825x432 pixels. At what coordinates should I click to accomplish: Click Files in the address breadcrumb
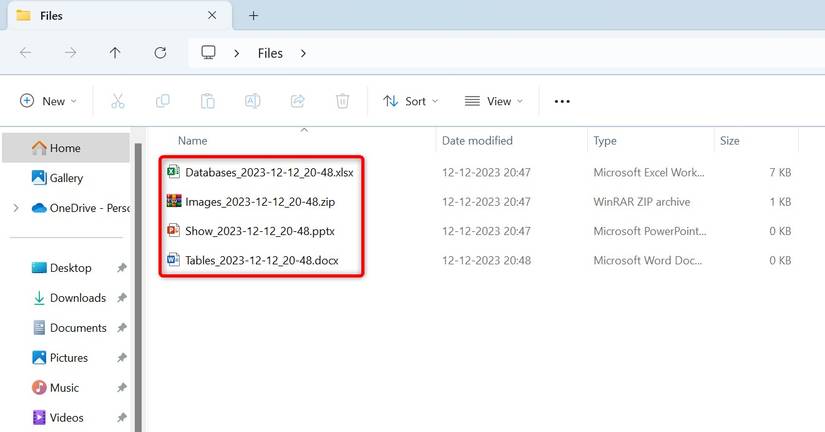(x=270, y=53)
